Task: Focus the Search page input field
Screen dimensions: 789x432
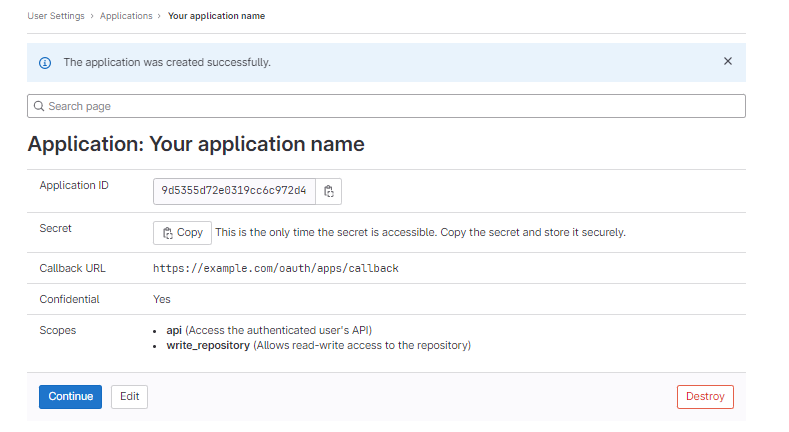Action: 390,106
